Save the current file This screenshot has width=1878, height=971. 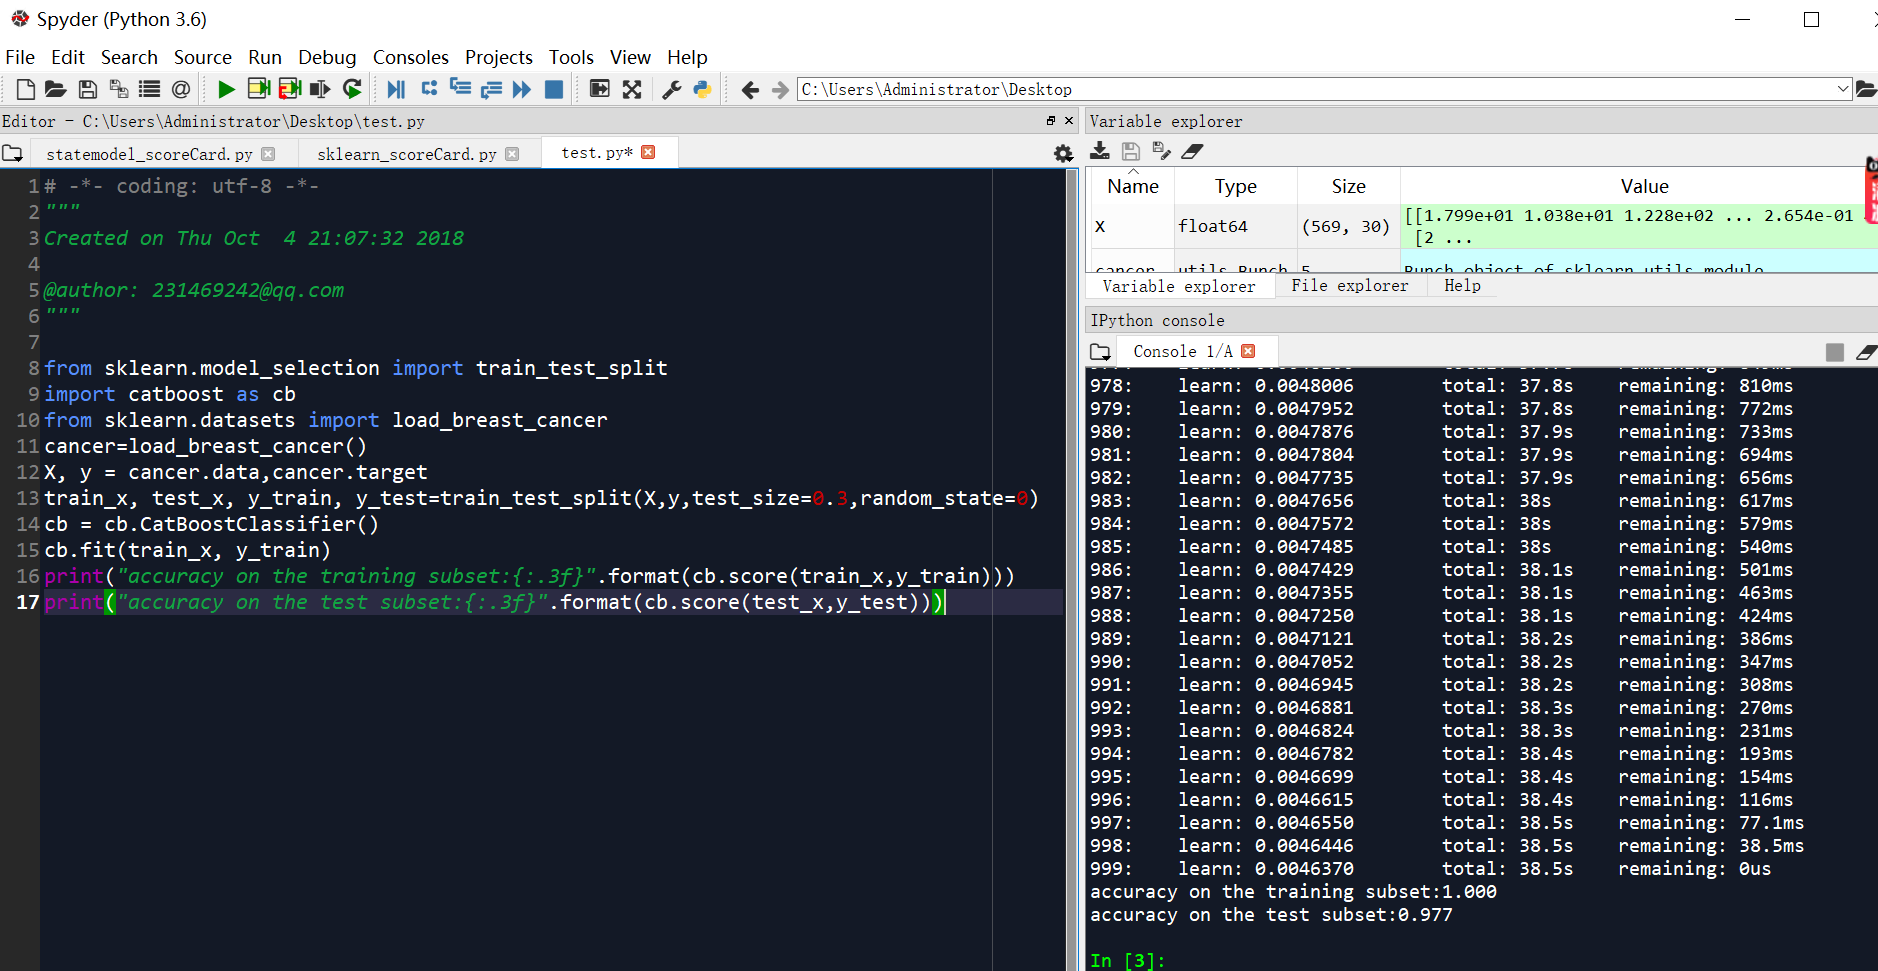point(88,90)
